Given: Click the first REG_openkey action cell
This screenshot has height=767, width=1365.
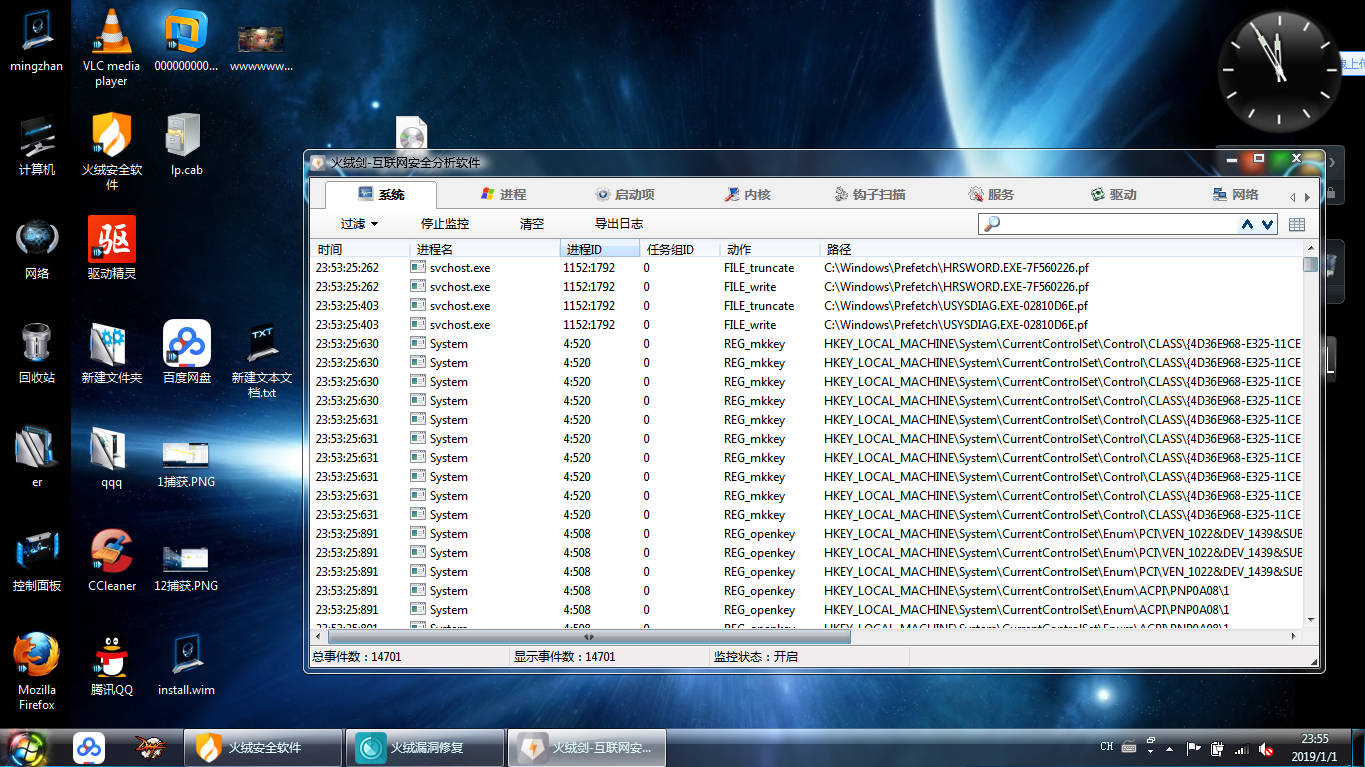Looking at the screenshot, I should [760, 534].
